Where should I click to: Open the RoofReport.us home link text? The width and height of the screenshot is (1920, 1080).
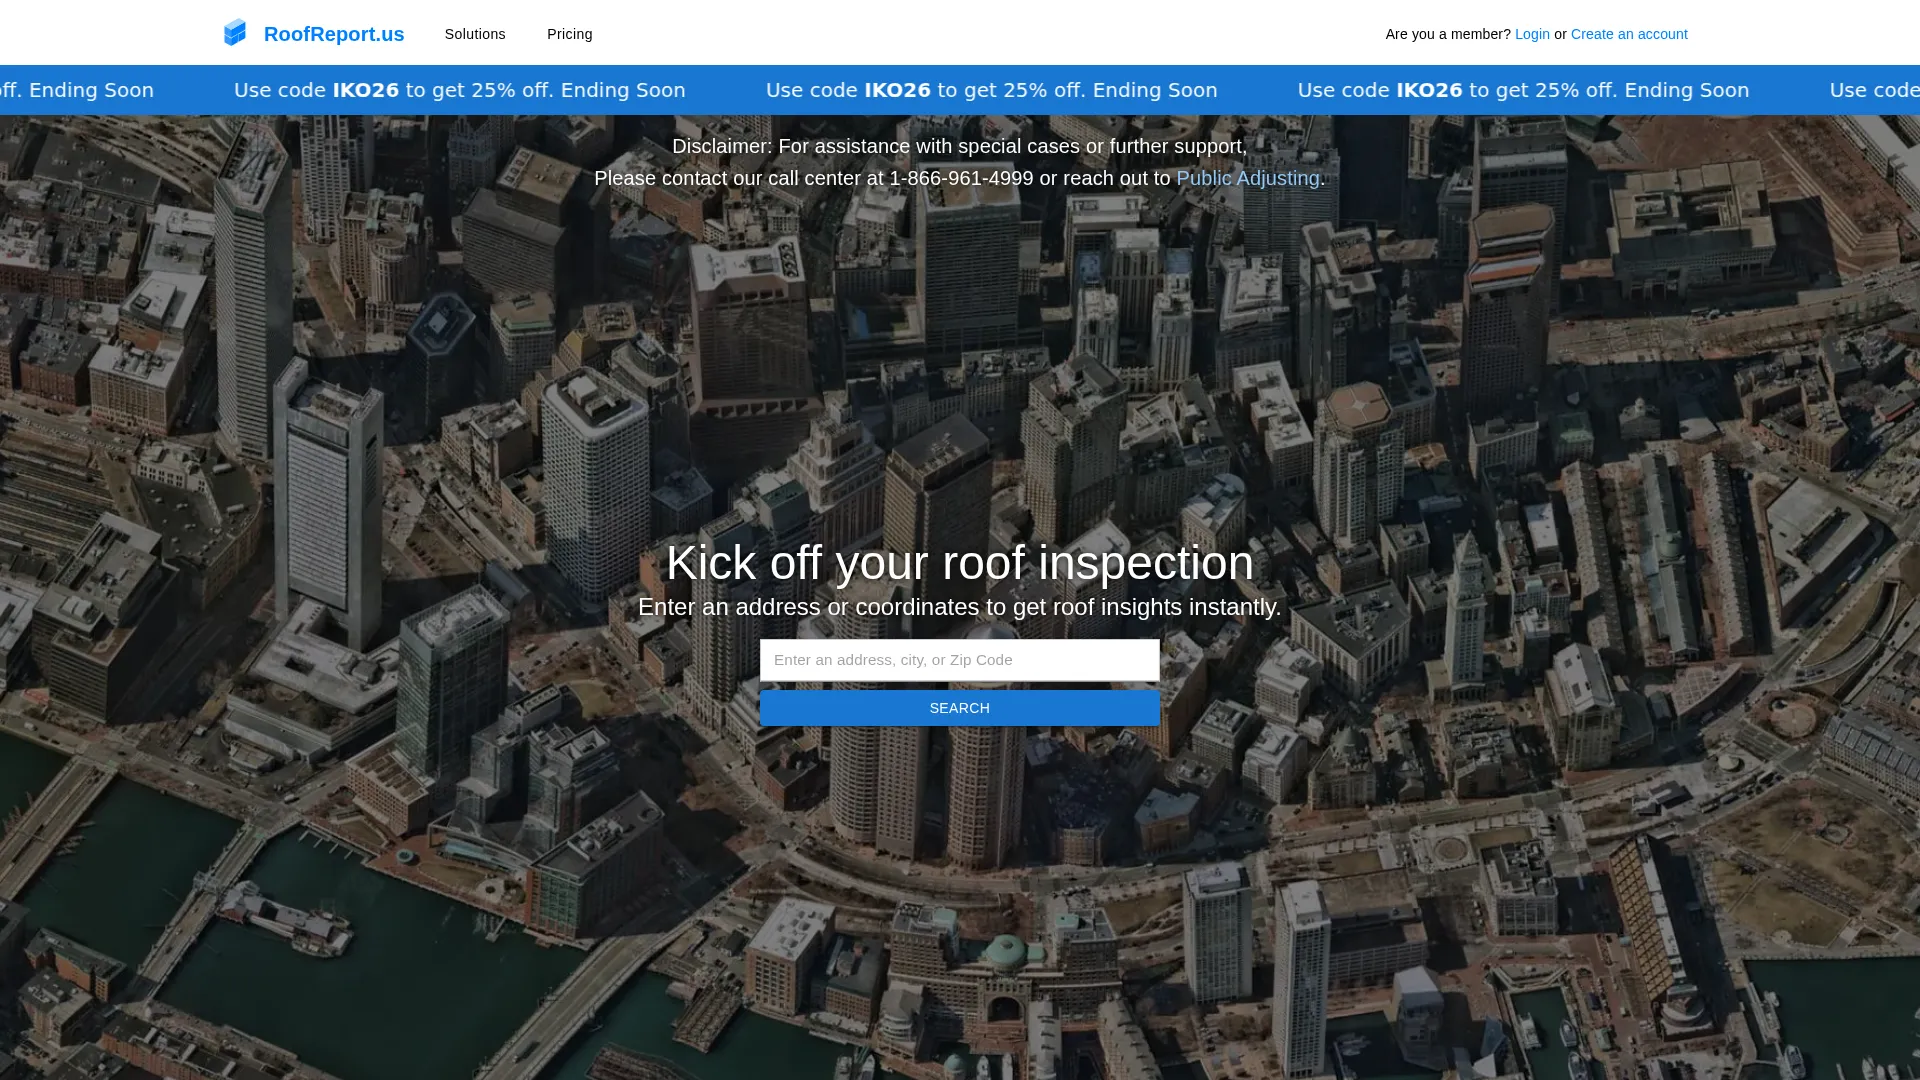click(x=334, y=34)
